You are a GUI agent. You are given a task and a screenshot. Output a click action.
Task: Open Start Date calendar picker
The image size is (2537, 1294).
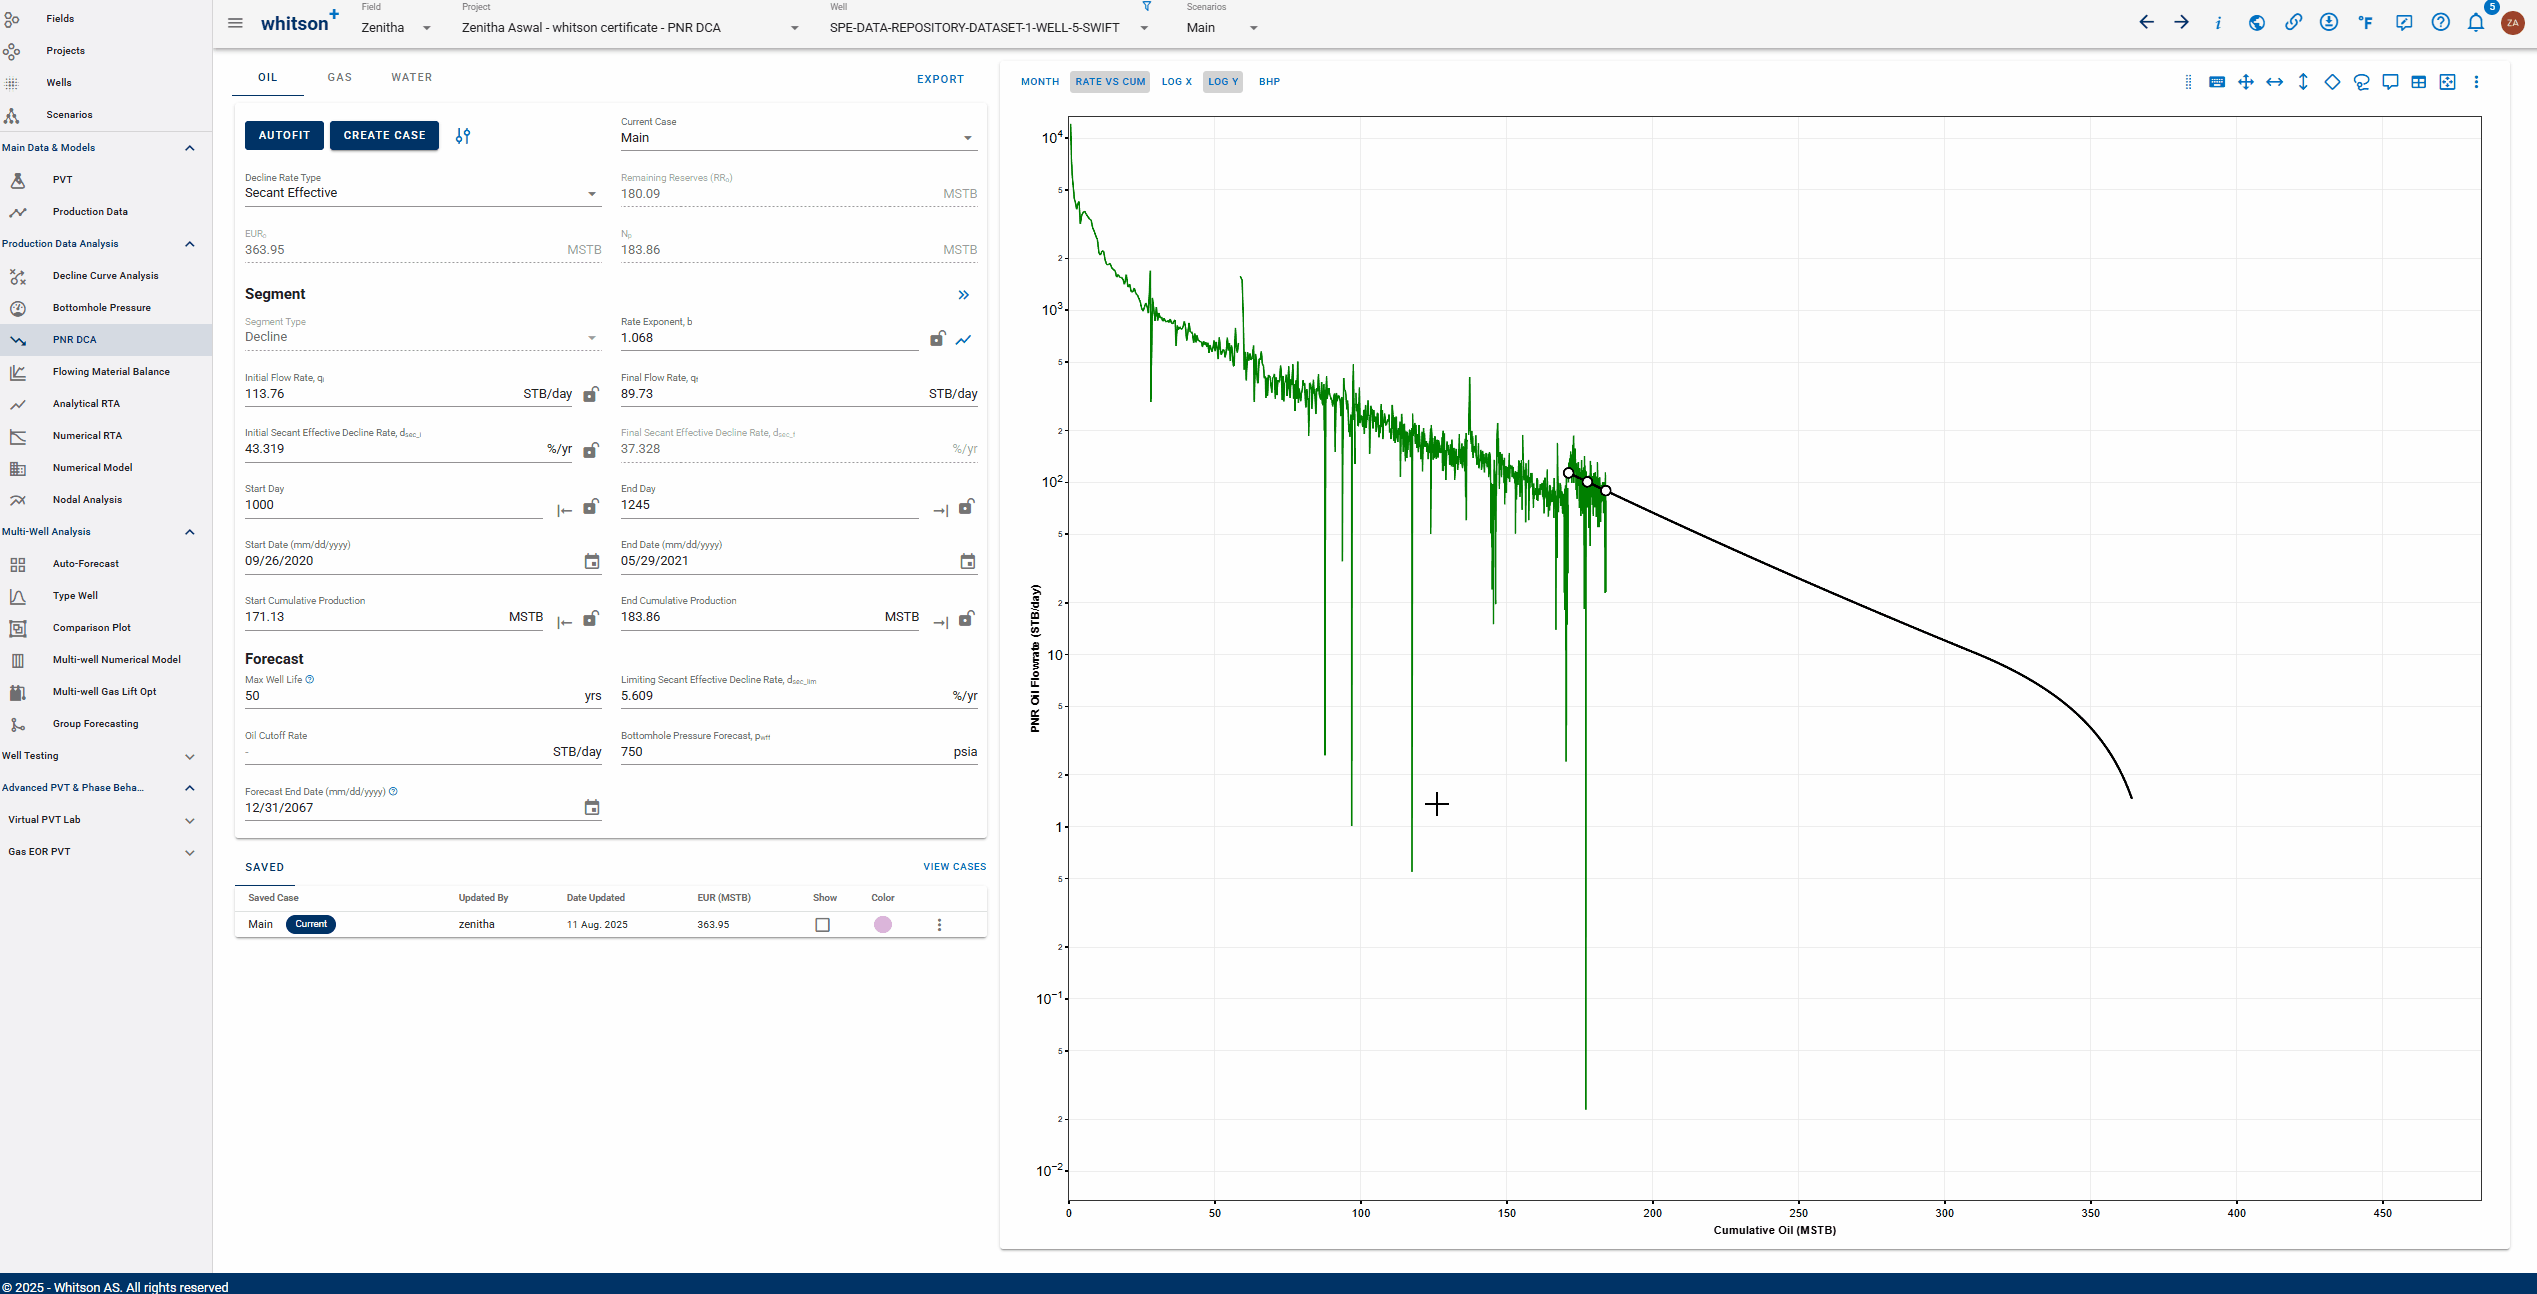[592, 562]
